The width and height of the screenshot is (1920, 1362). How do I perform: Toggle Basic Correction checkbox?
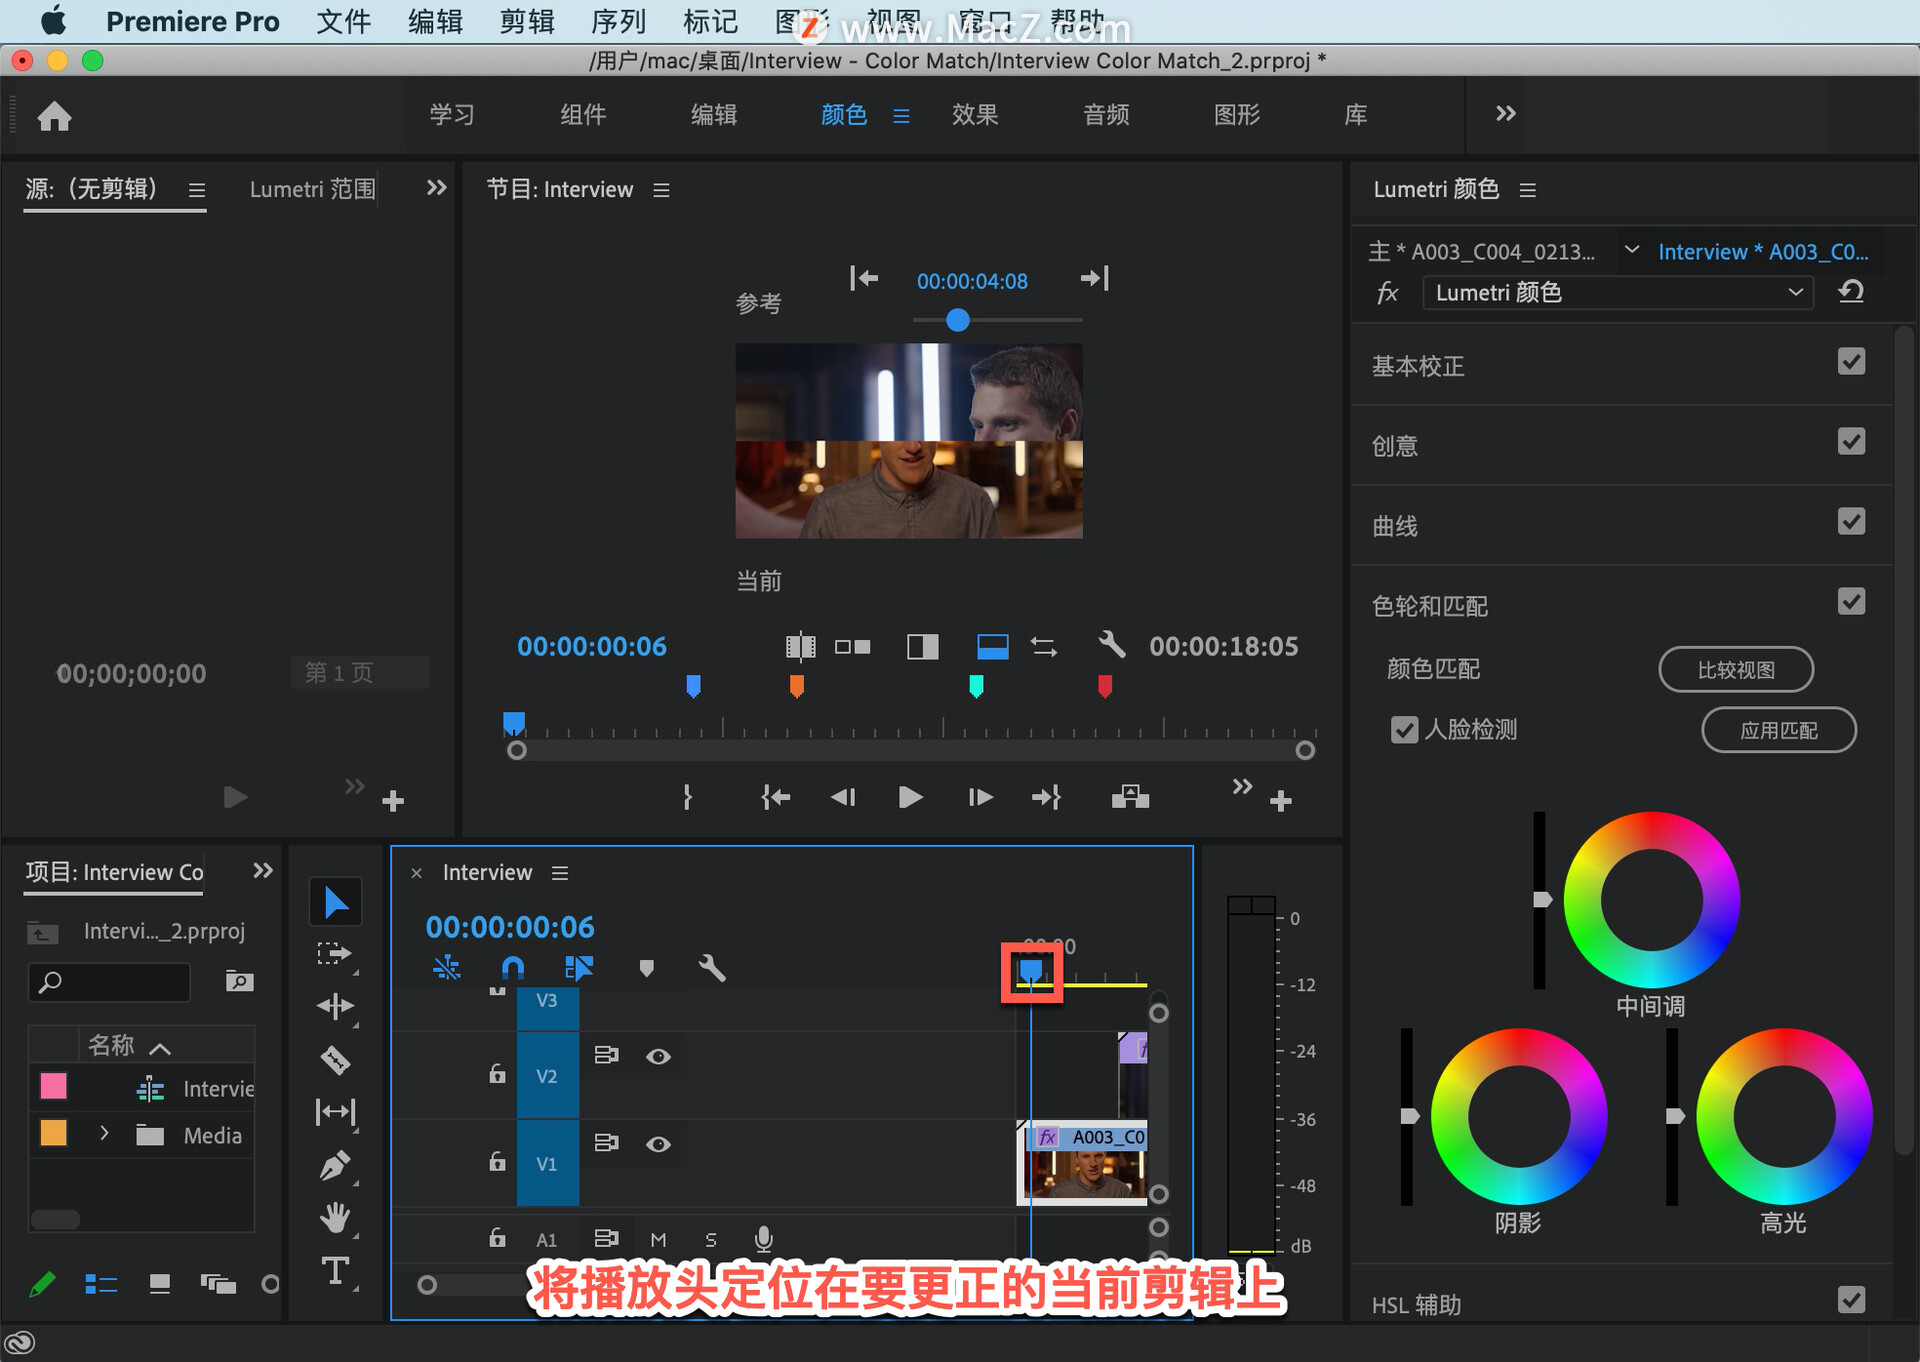point(1851,362)
